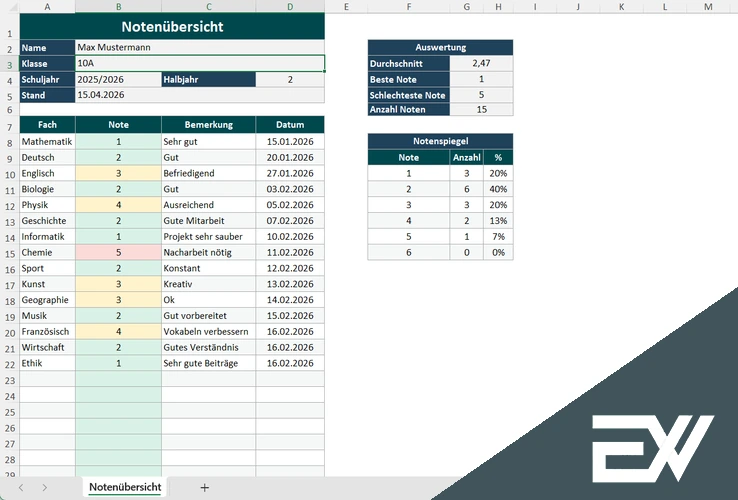The width and height of the screenshot is (738, 500).
Task: Select row 15 header
Action: tap(8, 253)
